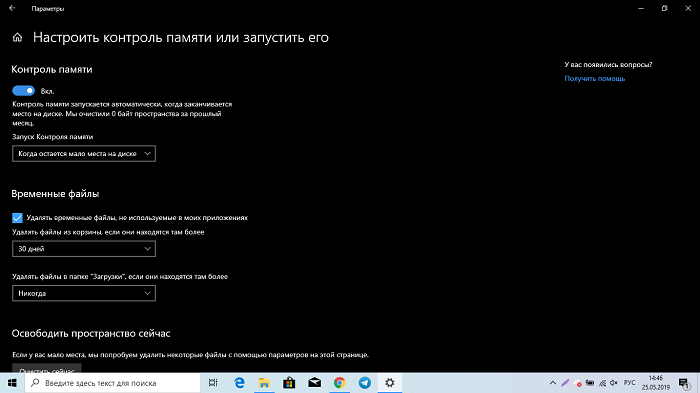Open the OneDrive tray icon with error badge
The height and width of the screenshot is (393, 700).
[577, 383]
